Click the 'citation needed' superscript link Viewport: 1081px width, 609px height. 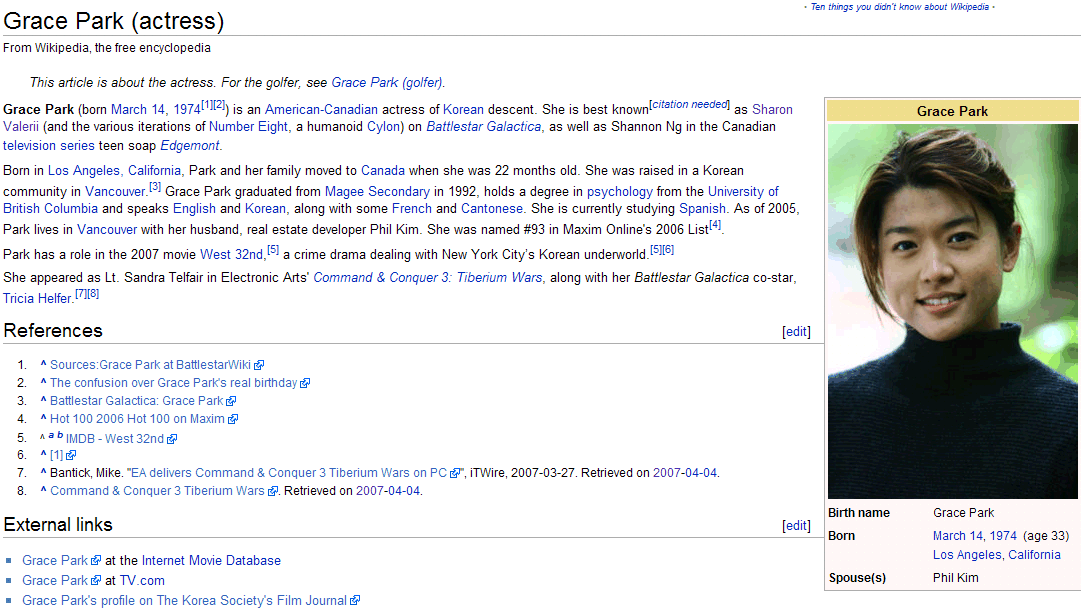coord(689,105)
